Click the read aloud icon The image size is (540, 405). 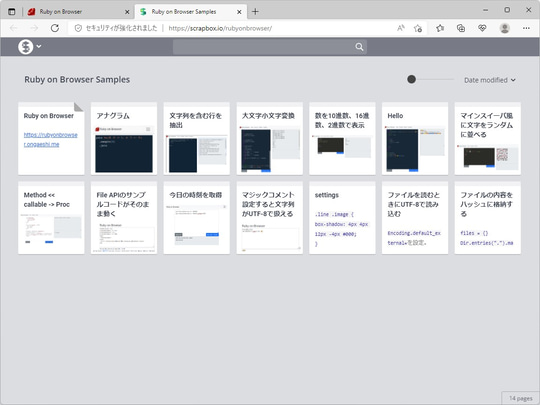coord(401,28)
